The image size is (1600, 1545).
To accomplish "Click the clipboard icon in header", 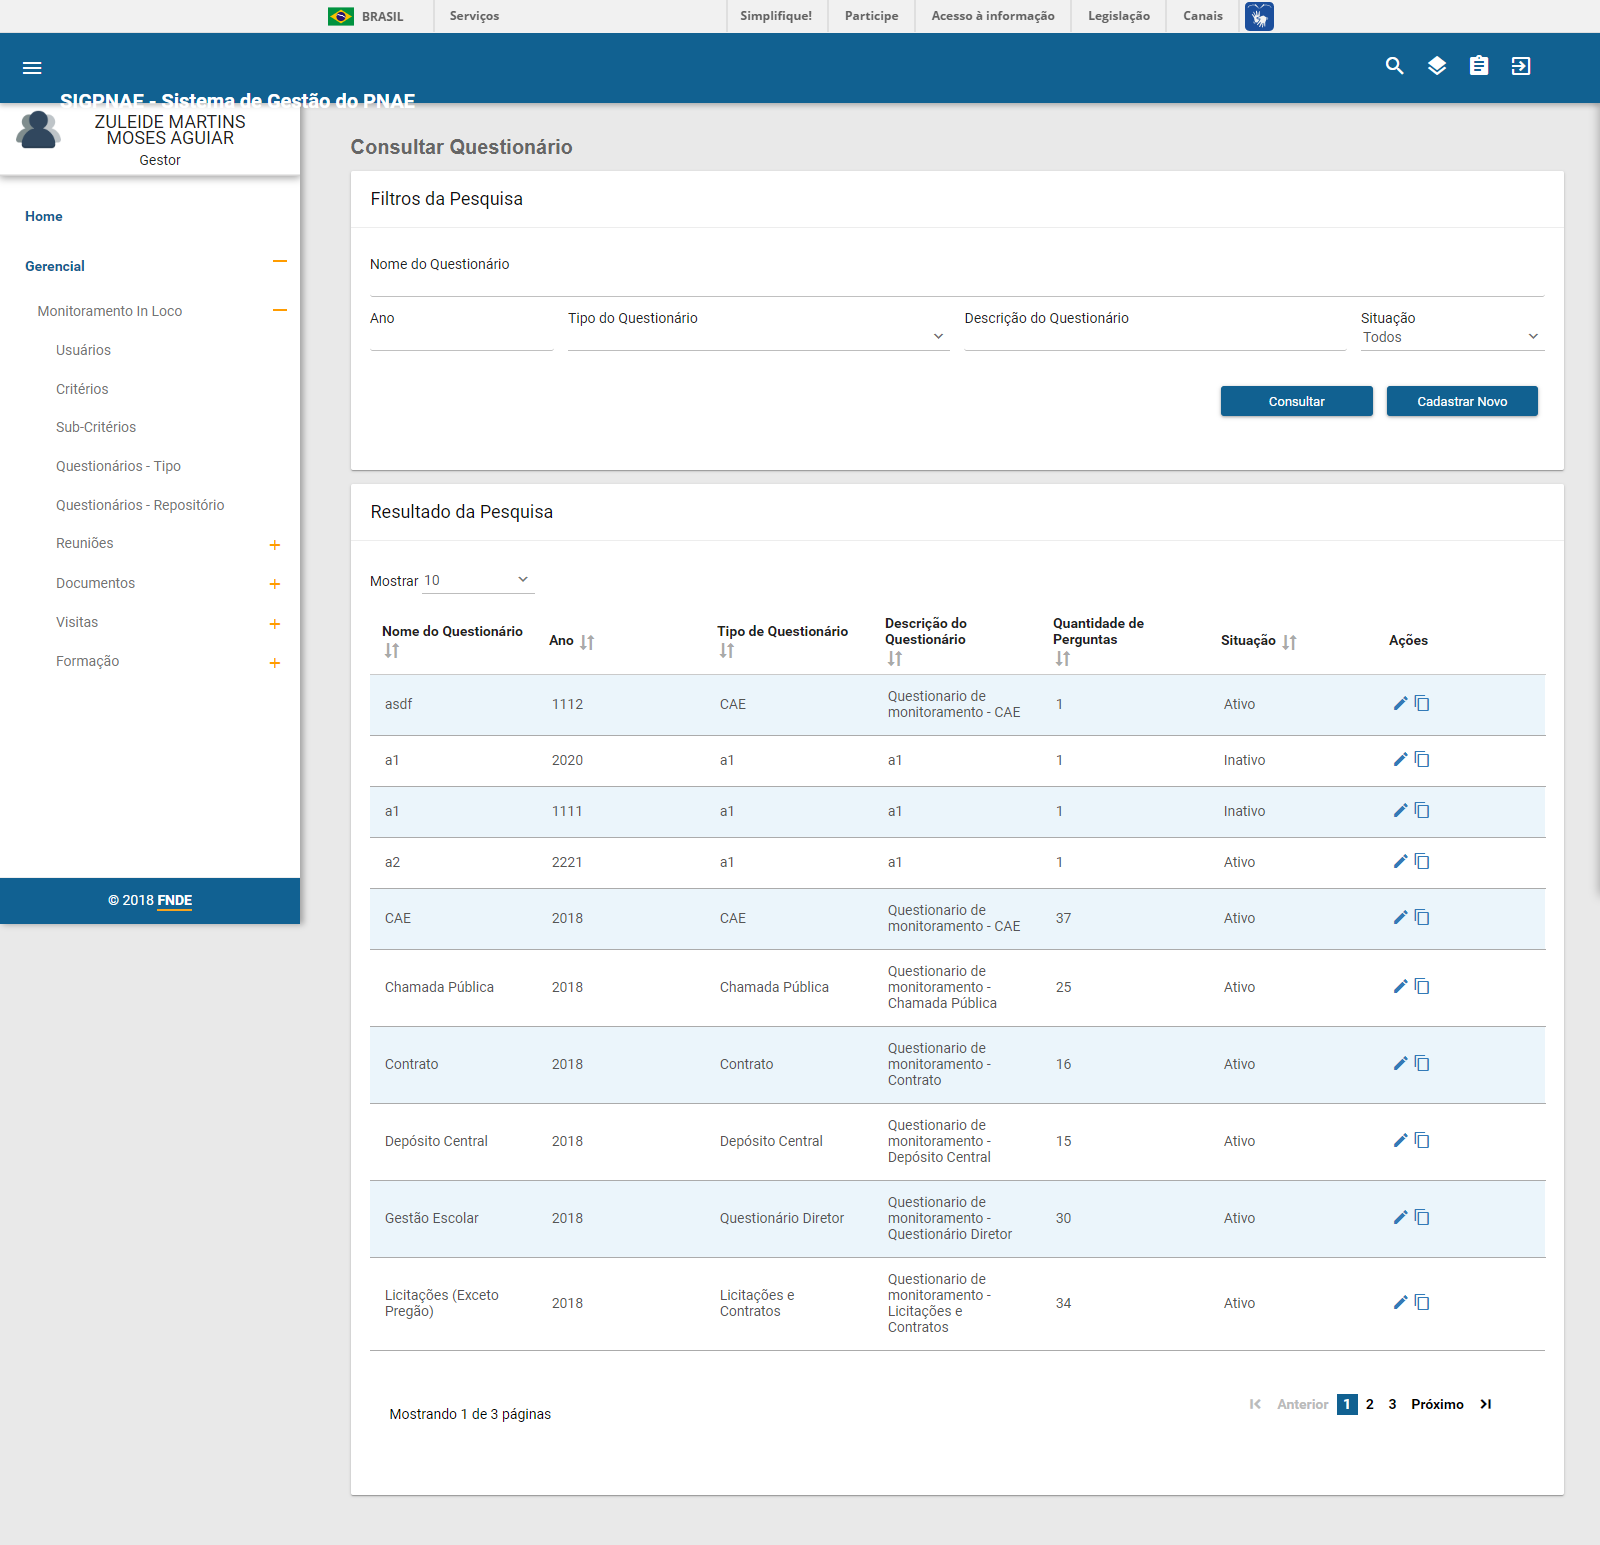I will 1479,66.
